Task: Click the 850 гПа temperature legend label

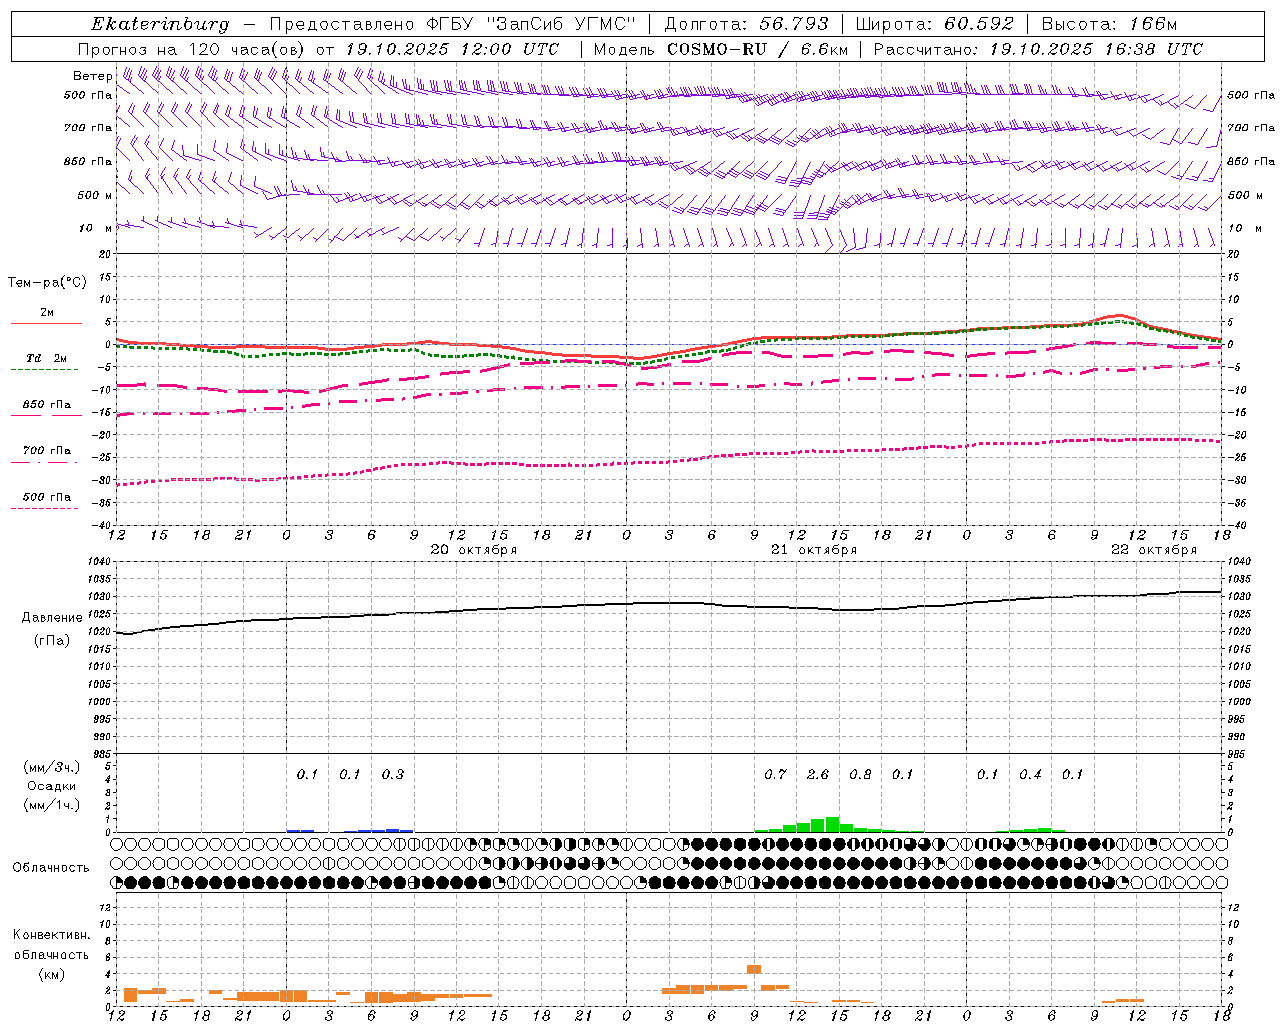Action: (47, 405)
